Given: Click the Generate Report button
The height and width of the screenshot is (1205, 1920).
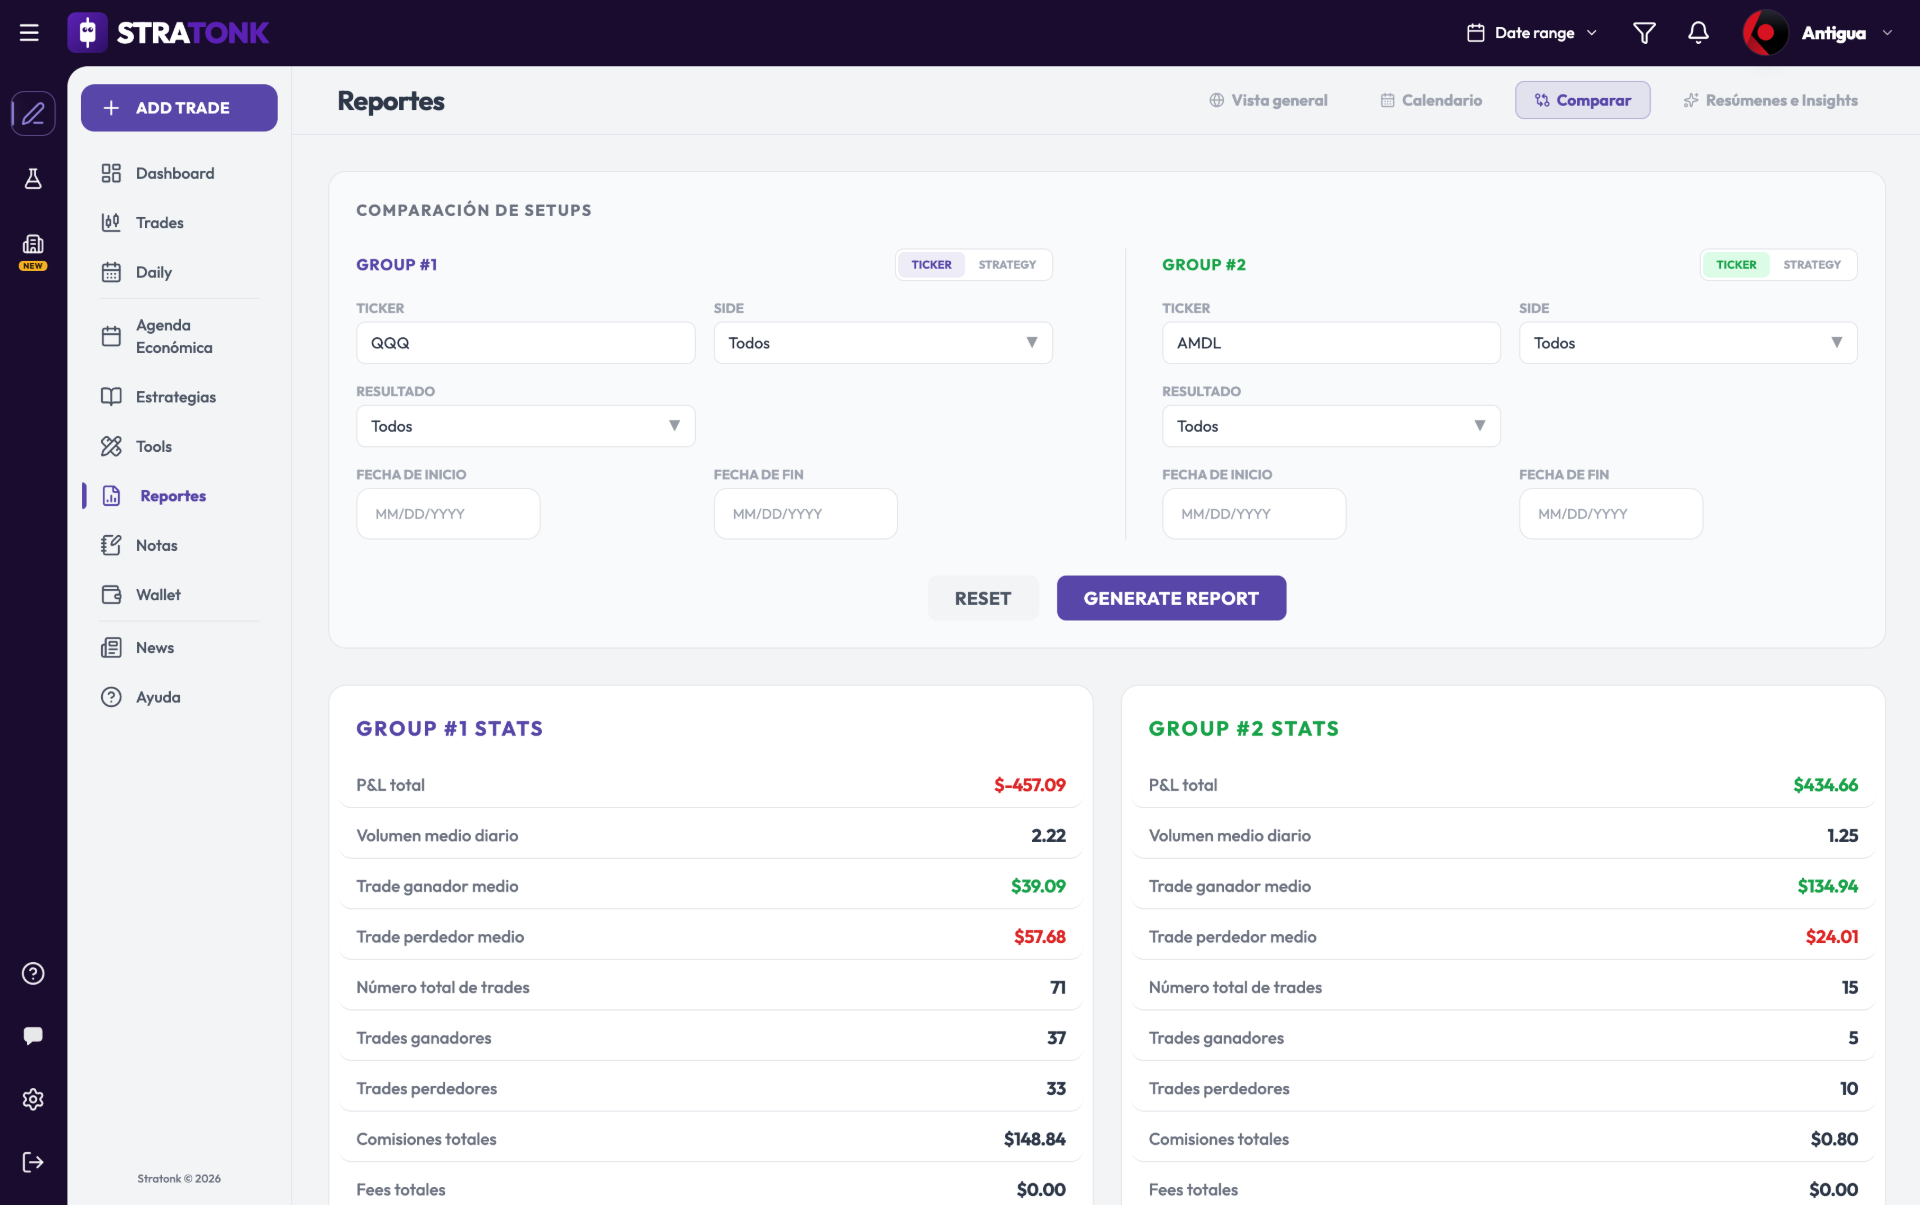Looking at the screenshot, I should coord(1171,598).
